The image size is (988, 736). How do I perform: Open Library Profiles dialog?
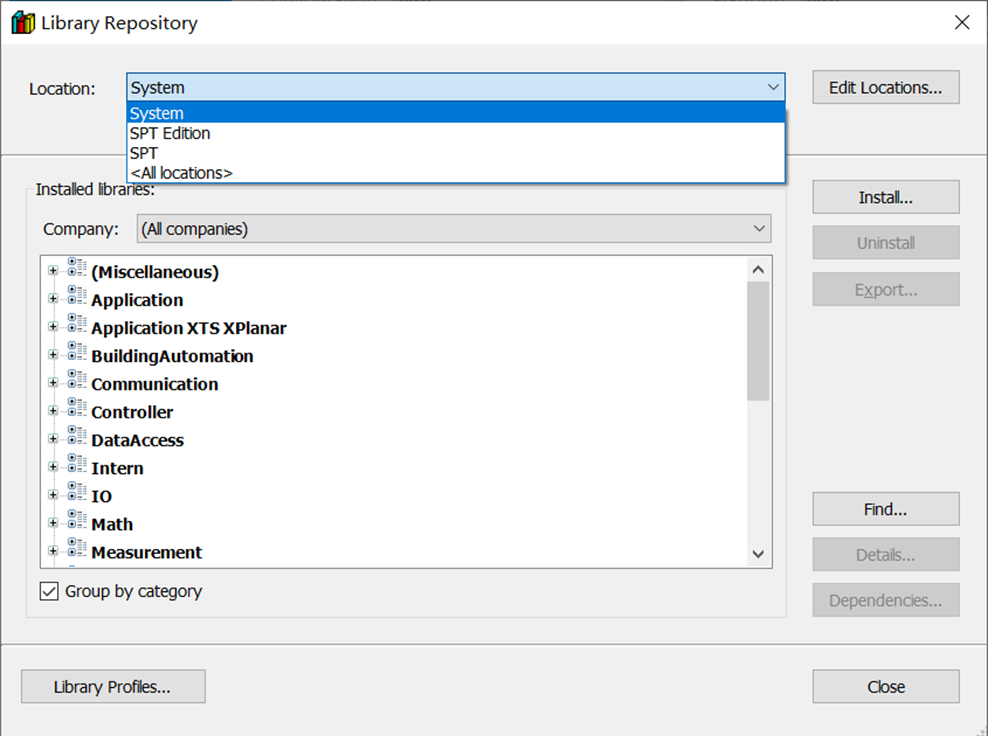tap(113, 687)
